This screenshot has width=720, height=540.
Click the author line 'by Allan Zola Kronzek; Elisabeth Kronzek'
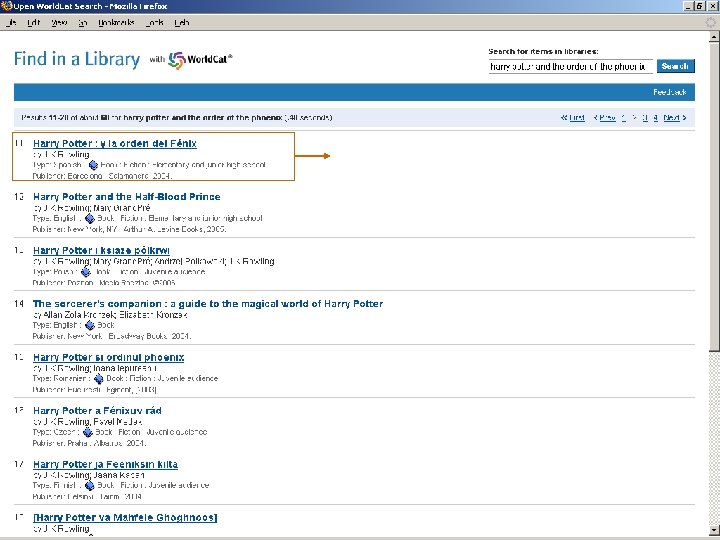pos(110,315)
